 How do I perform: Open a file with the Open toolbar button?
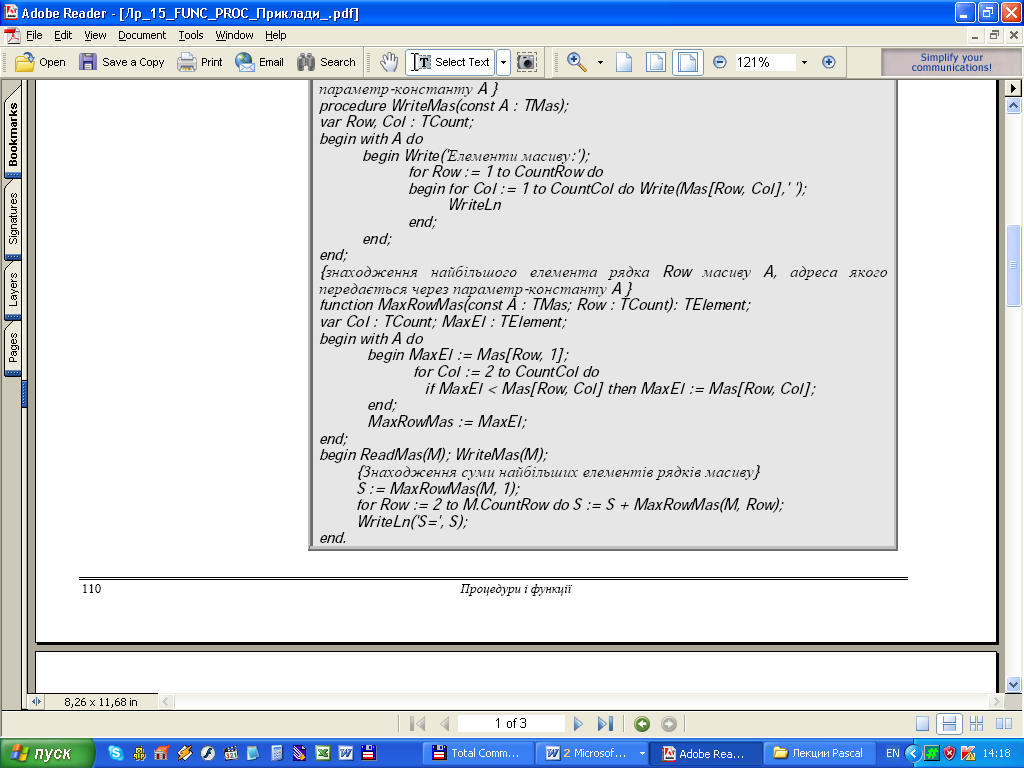point(40,62)
